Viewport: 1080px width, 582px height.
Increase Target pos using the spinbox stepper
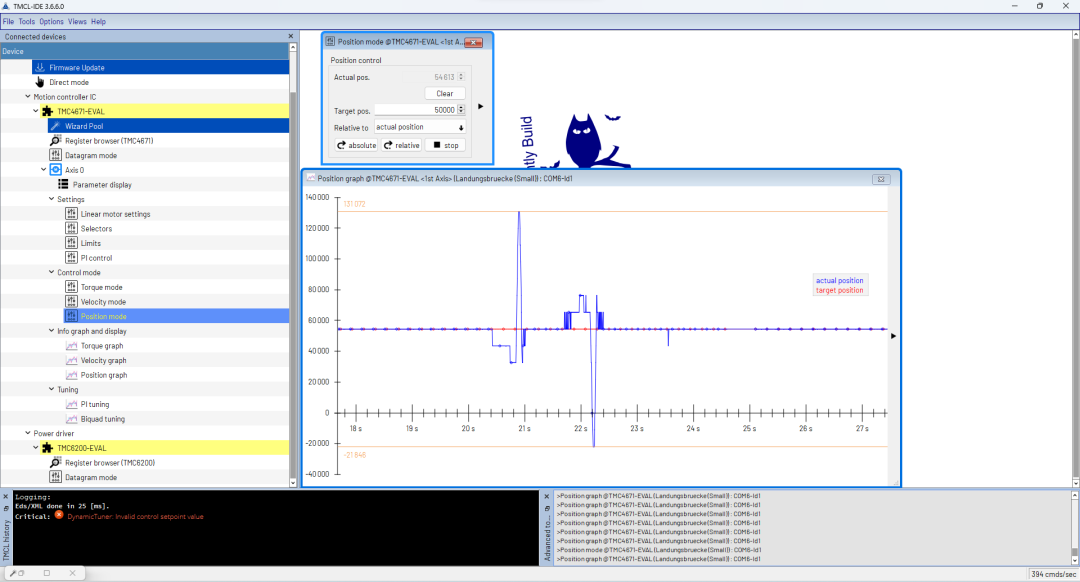tap(460, 108)
